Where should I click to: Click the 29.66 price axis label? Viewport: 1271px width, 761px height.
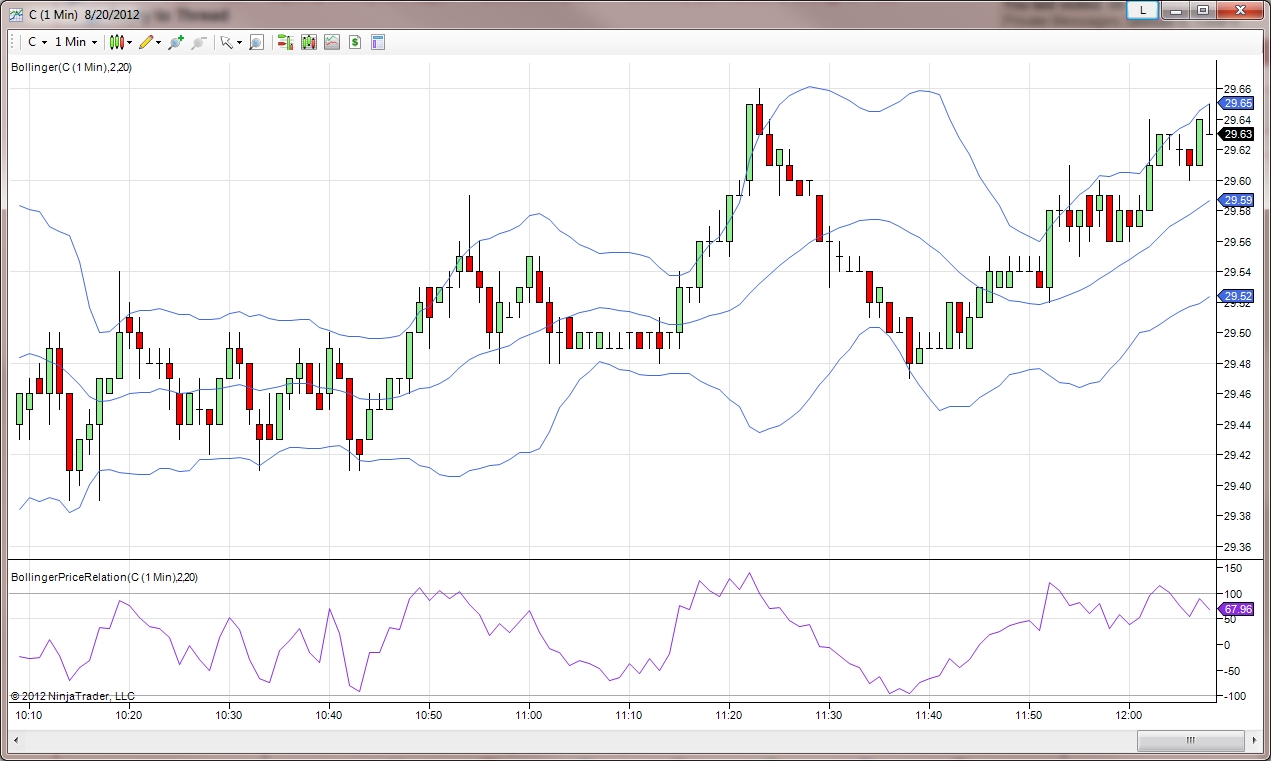1238,89
